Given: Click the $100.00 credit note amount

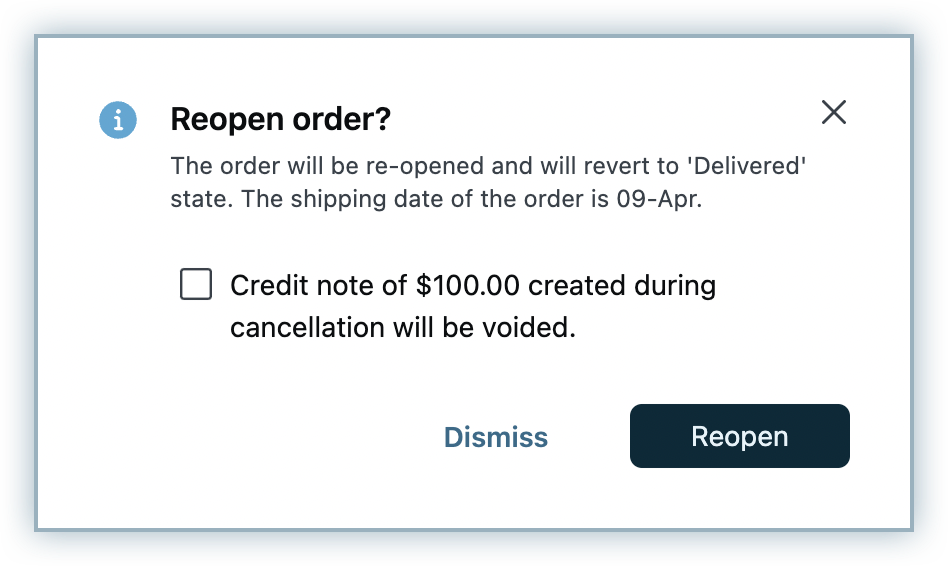Looking at the screenshot, I should (468, 286).
